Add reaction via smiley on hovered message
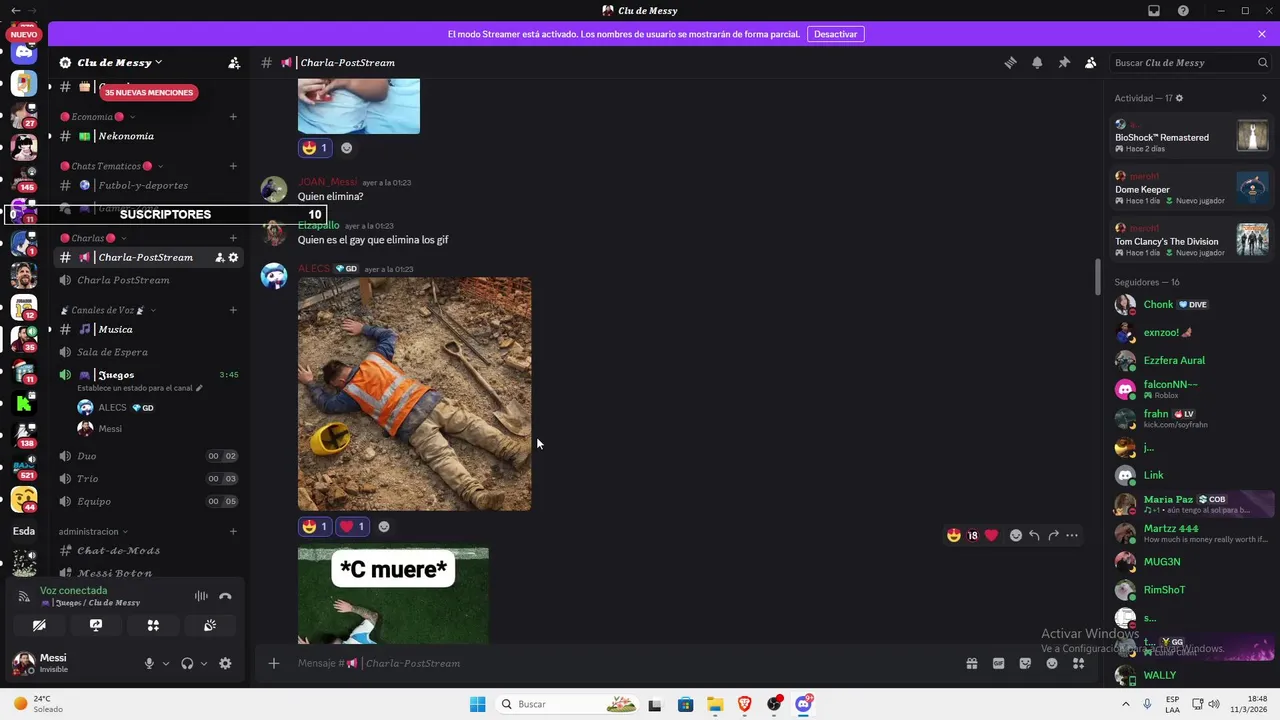1280x720 pixels. click(1016, 535)
